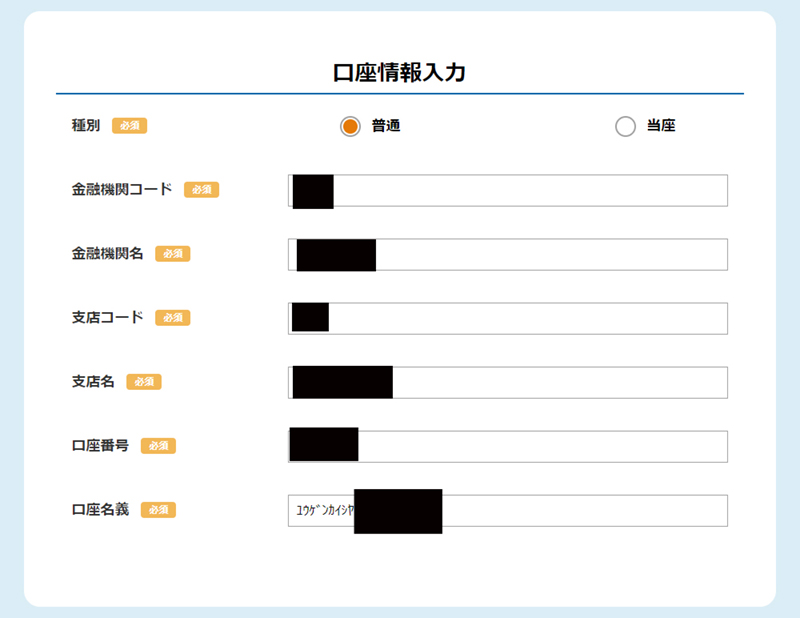
Task: Click the 普通 radio label text
Action: [x=386, y=126]
